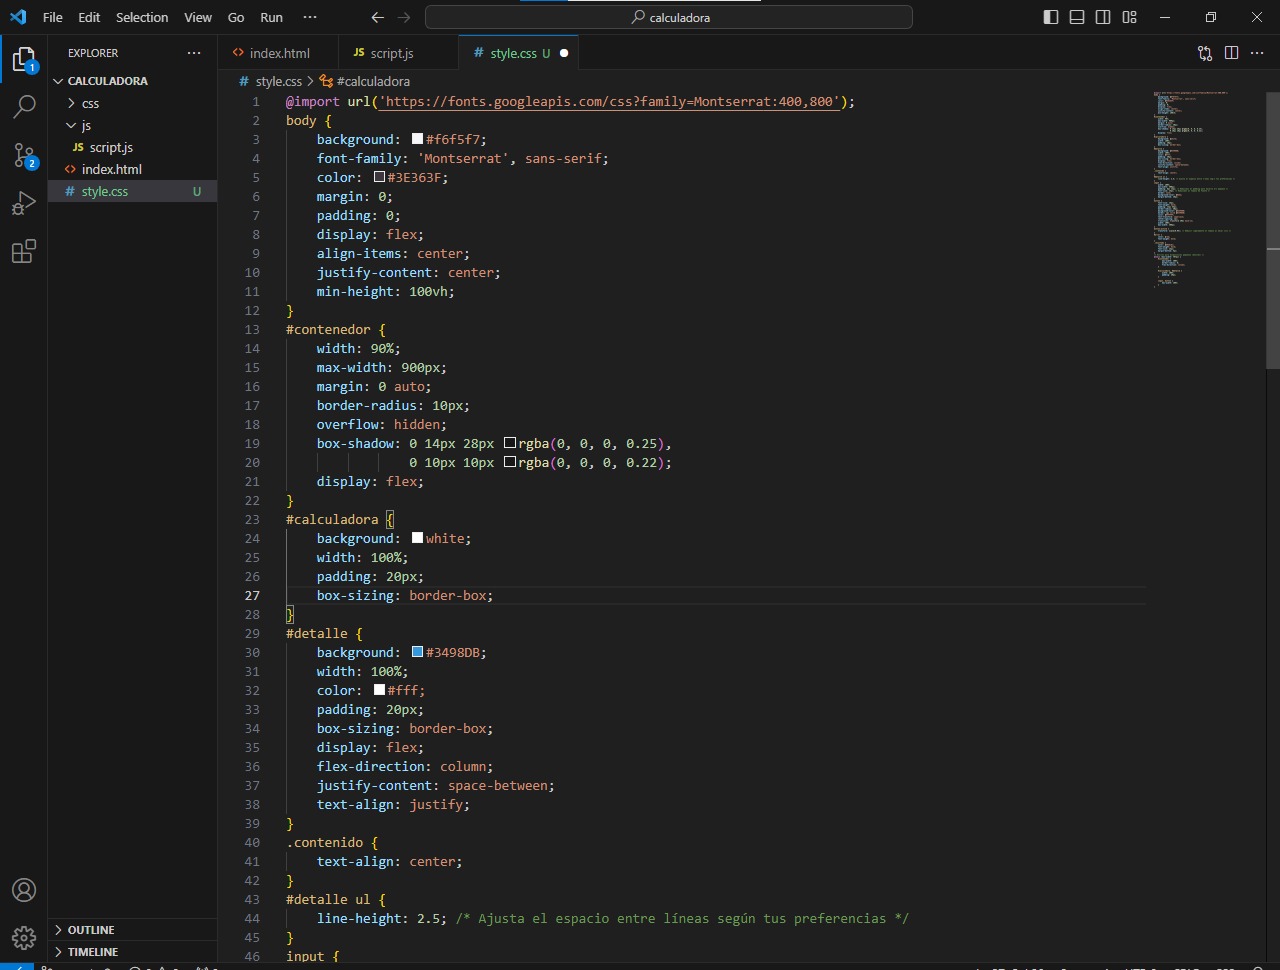
Task: Click rgba swatch with 0.25 alpha
Action: click(x=510, y=443)
